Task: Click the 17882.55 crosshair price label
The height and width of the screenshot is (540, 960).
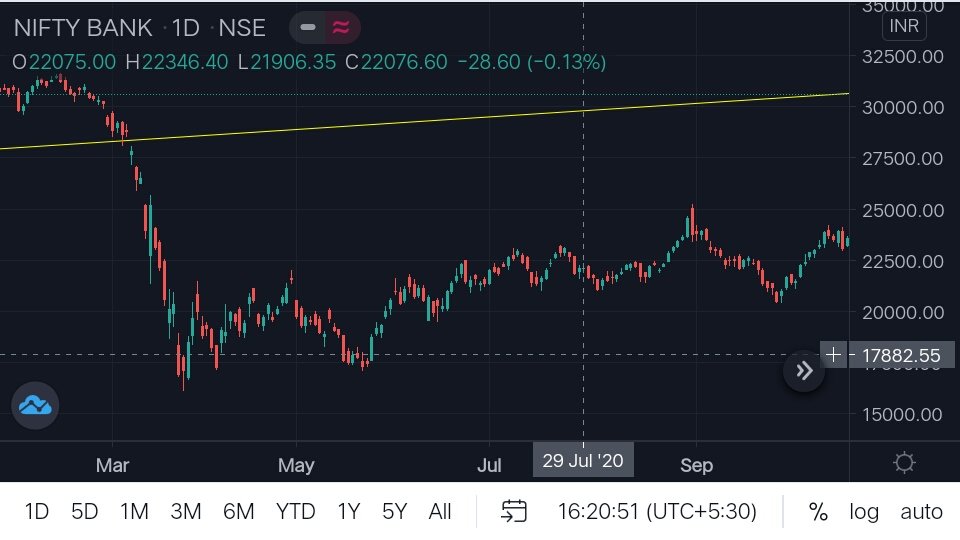Action: click(901, 355)
